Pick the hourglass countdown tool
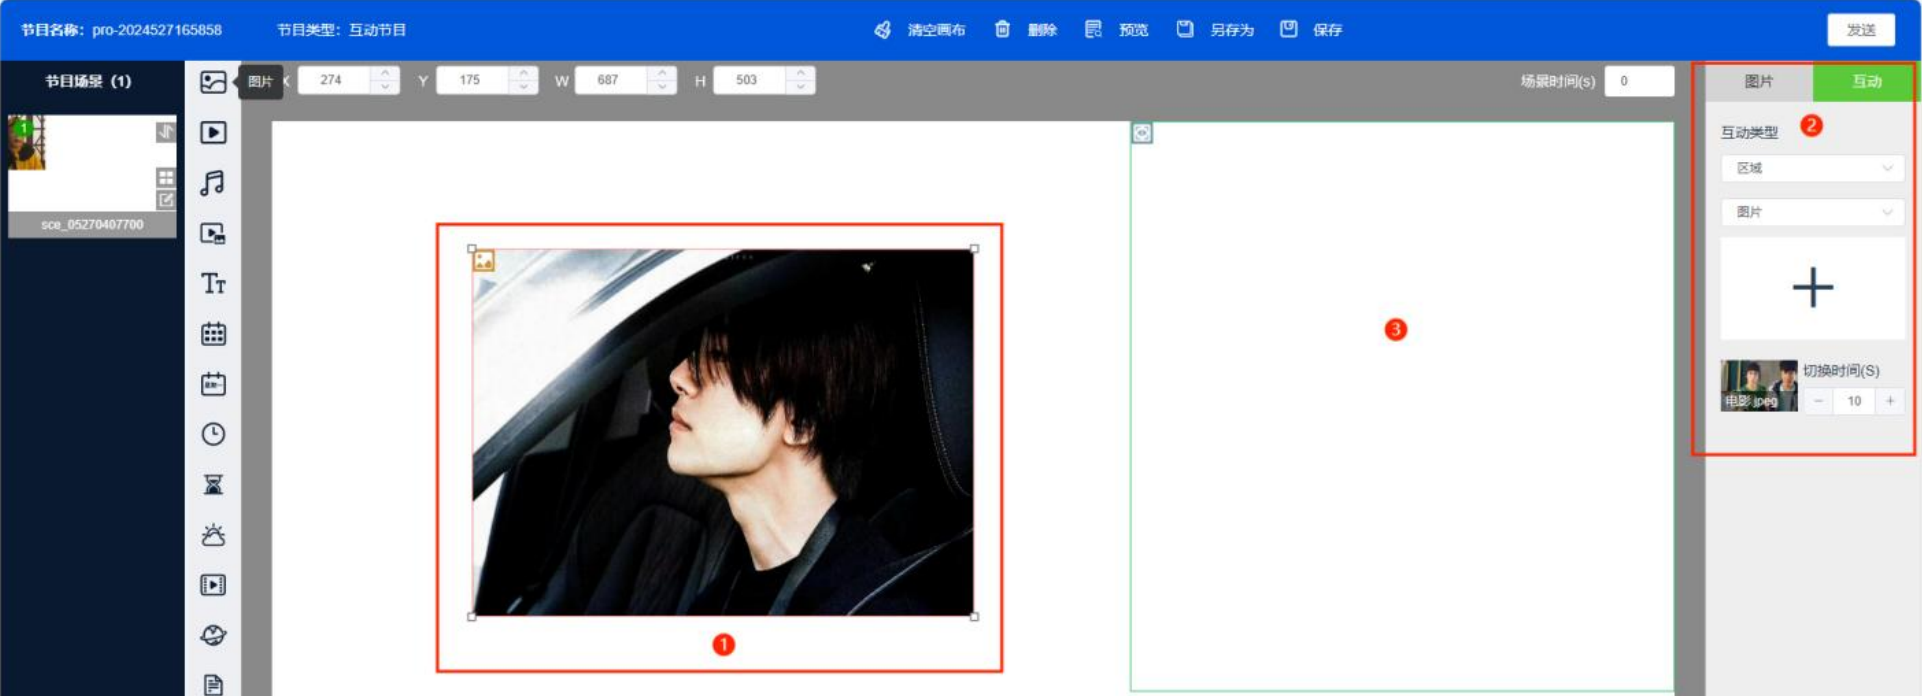 click(x=213, y=485)
